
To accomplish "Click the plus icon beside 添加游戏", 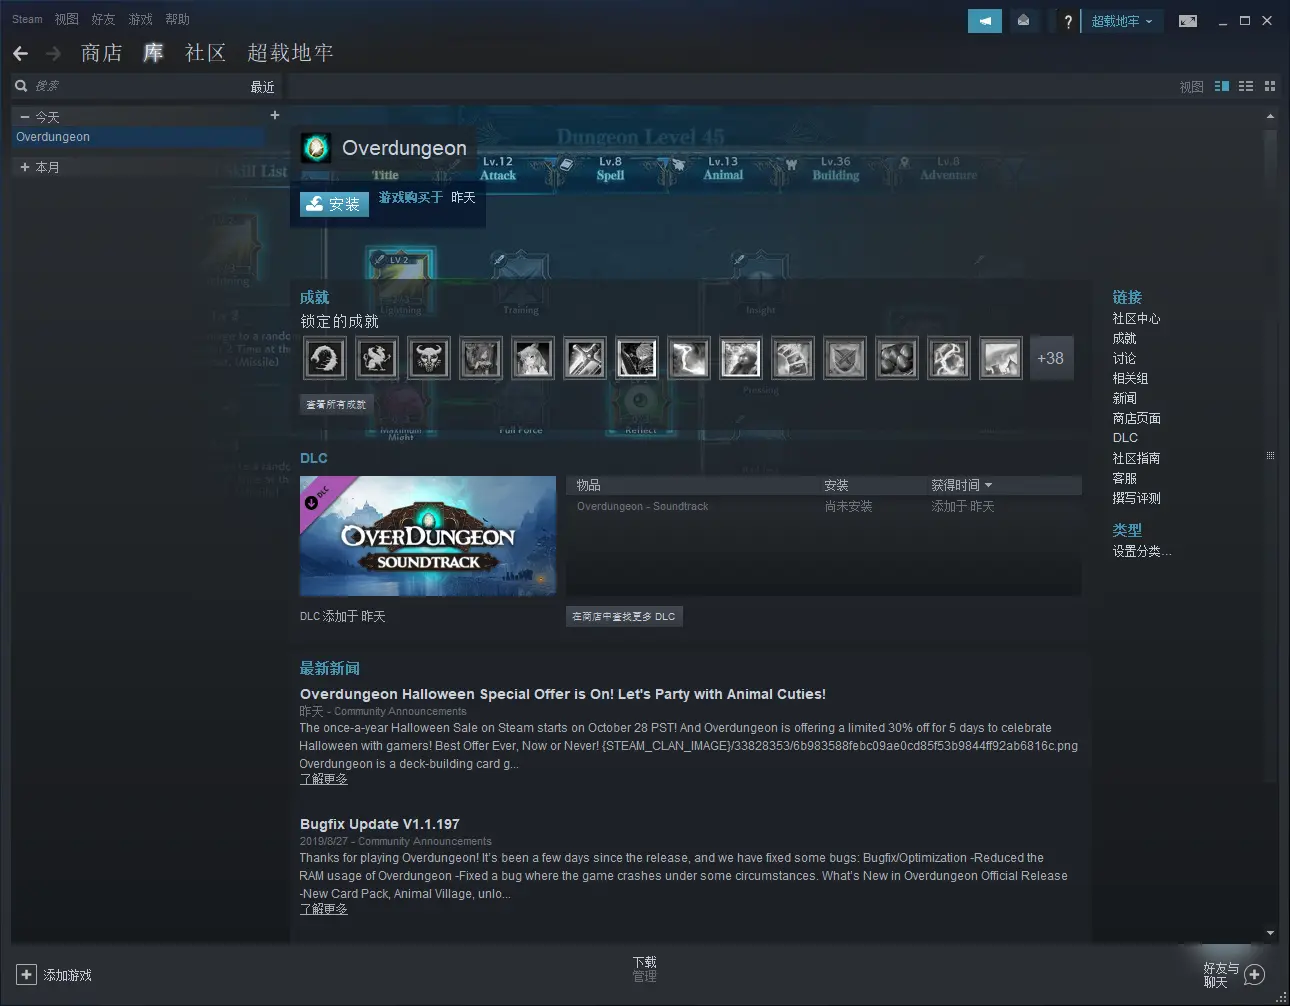I will (27, 974).
